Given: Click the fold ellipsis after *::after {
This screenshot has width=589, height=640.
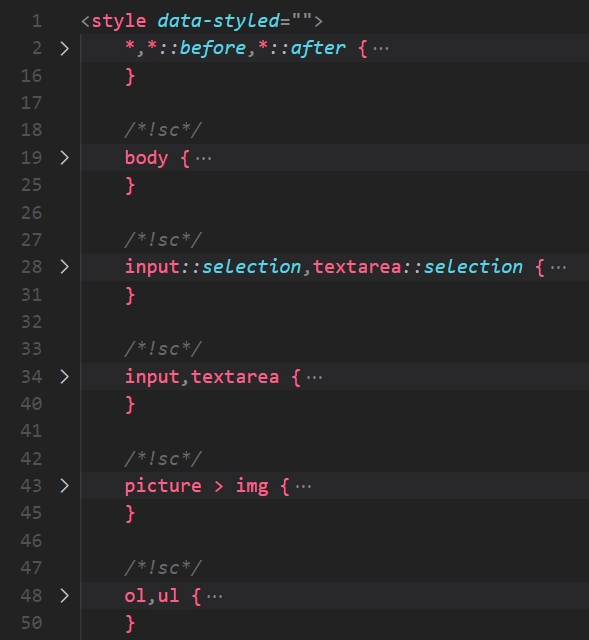Looking at the screenshot, I should [x=381, y=49].
